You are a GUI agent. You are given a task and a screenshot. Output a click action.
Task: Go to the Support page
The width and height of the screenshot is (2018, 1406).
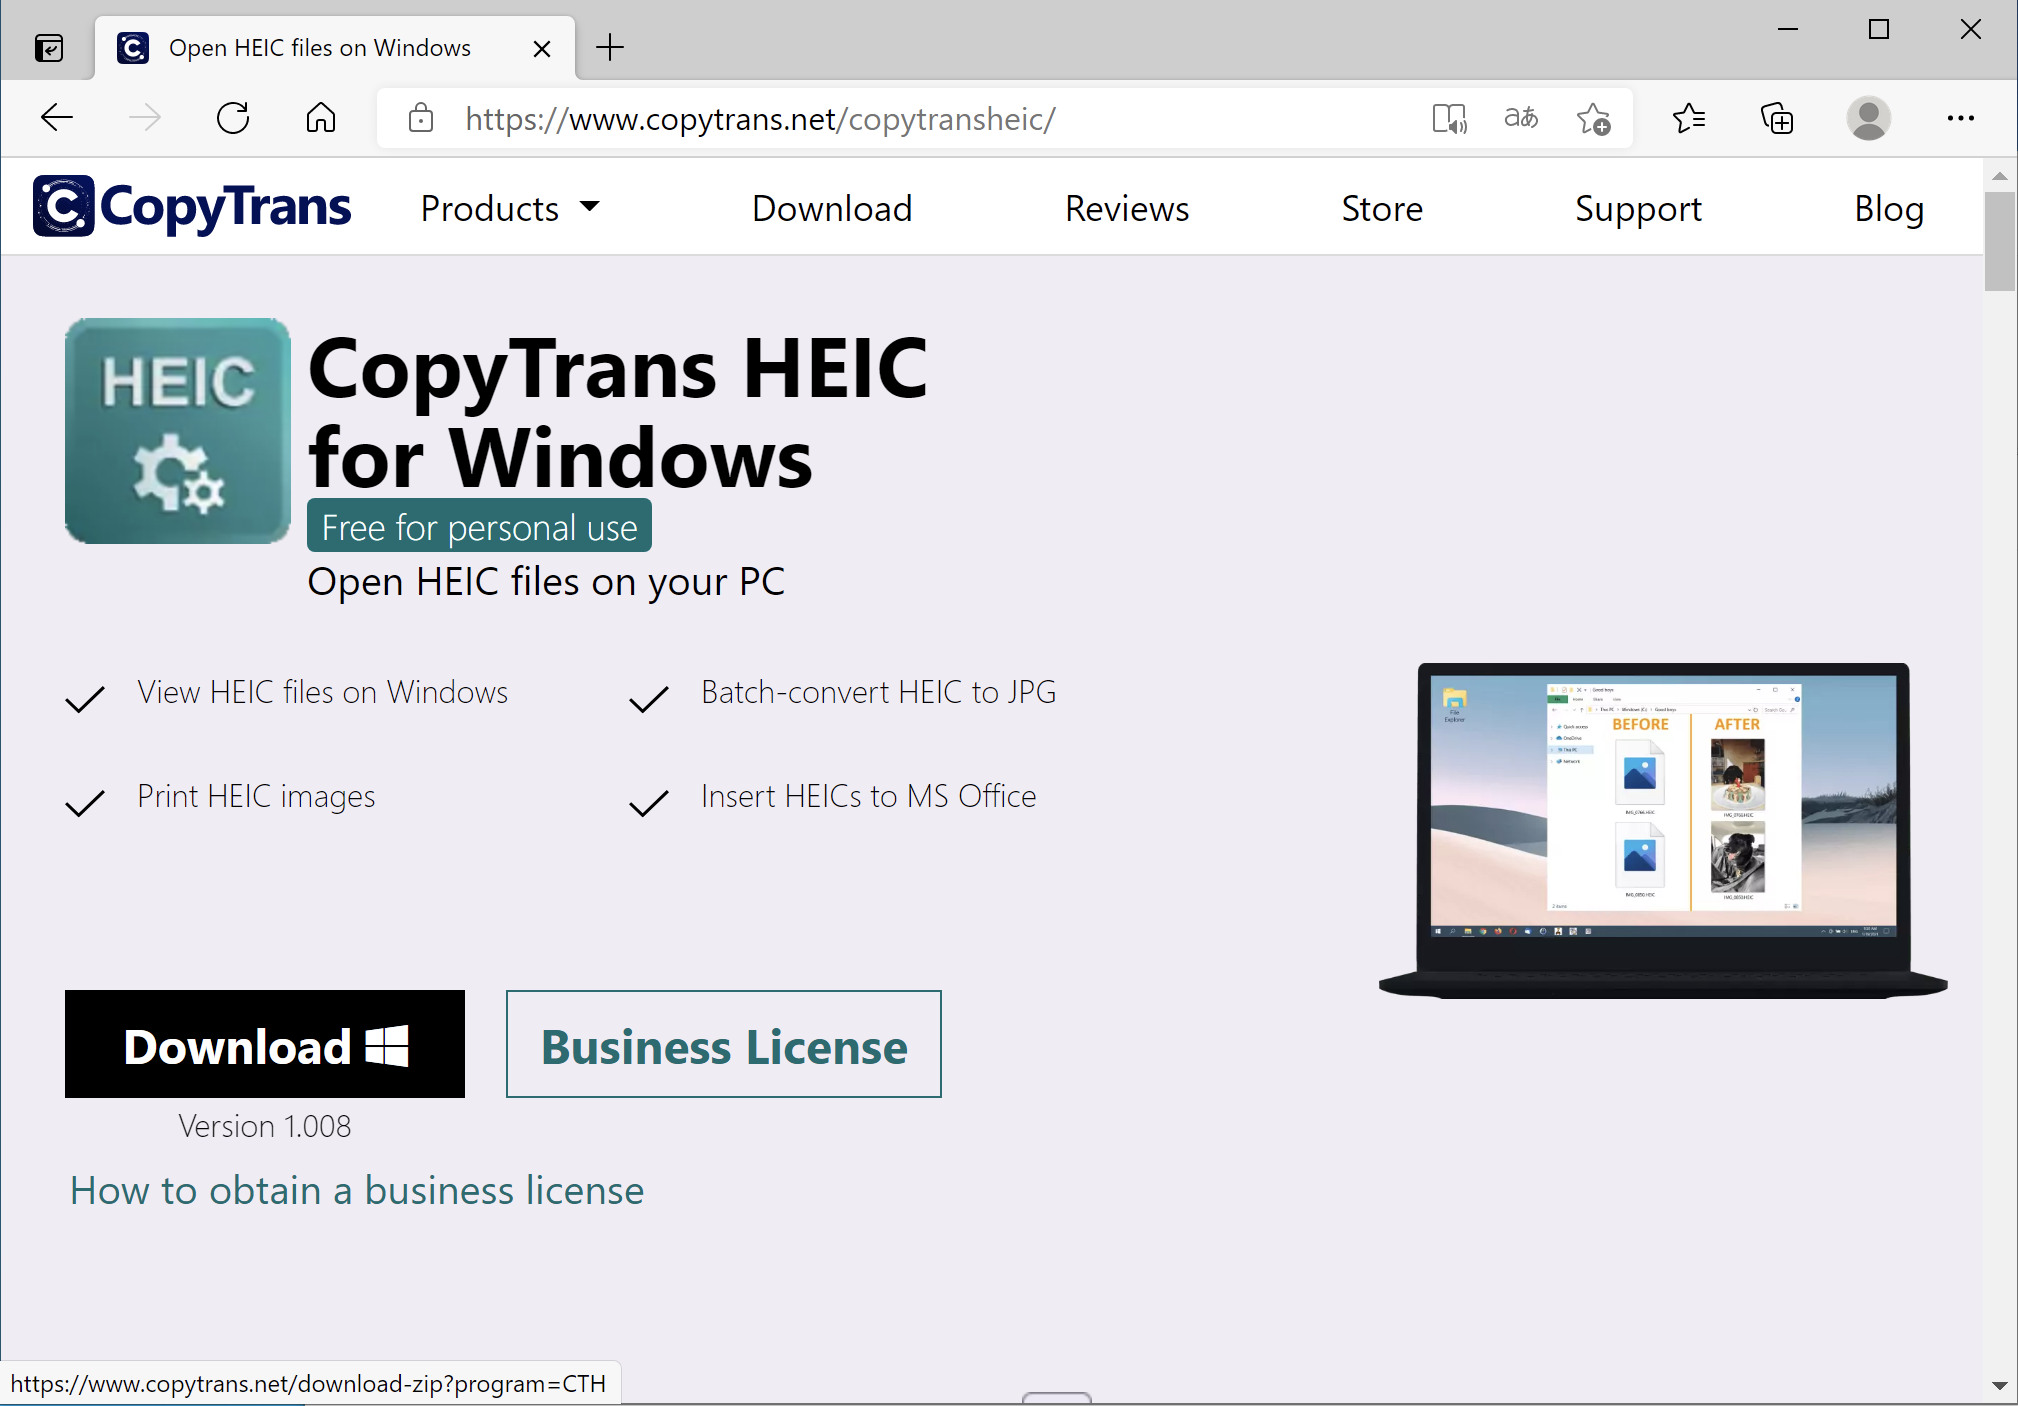pyautogui.click(x=1637, y=208)
